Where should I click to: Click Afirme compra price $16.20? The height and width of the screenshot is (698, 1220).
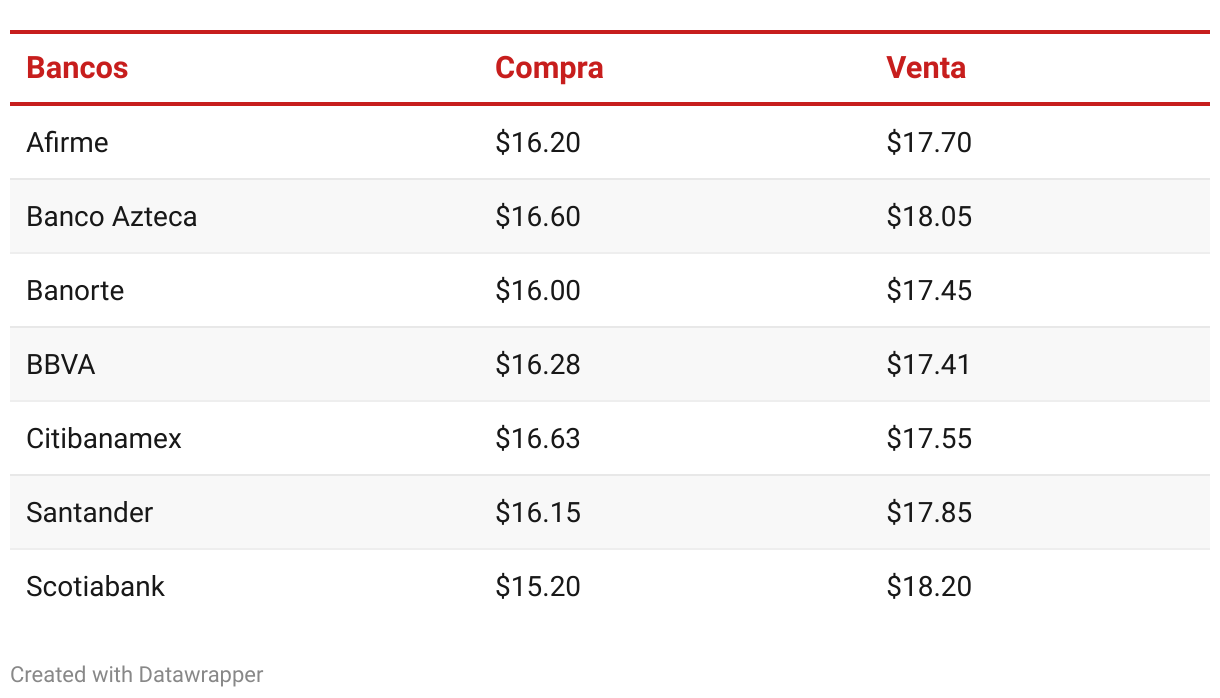click(x=538, y=142)
